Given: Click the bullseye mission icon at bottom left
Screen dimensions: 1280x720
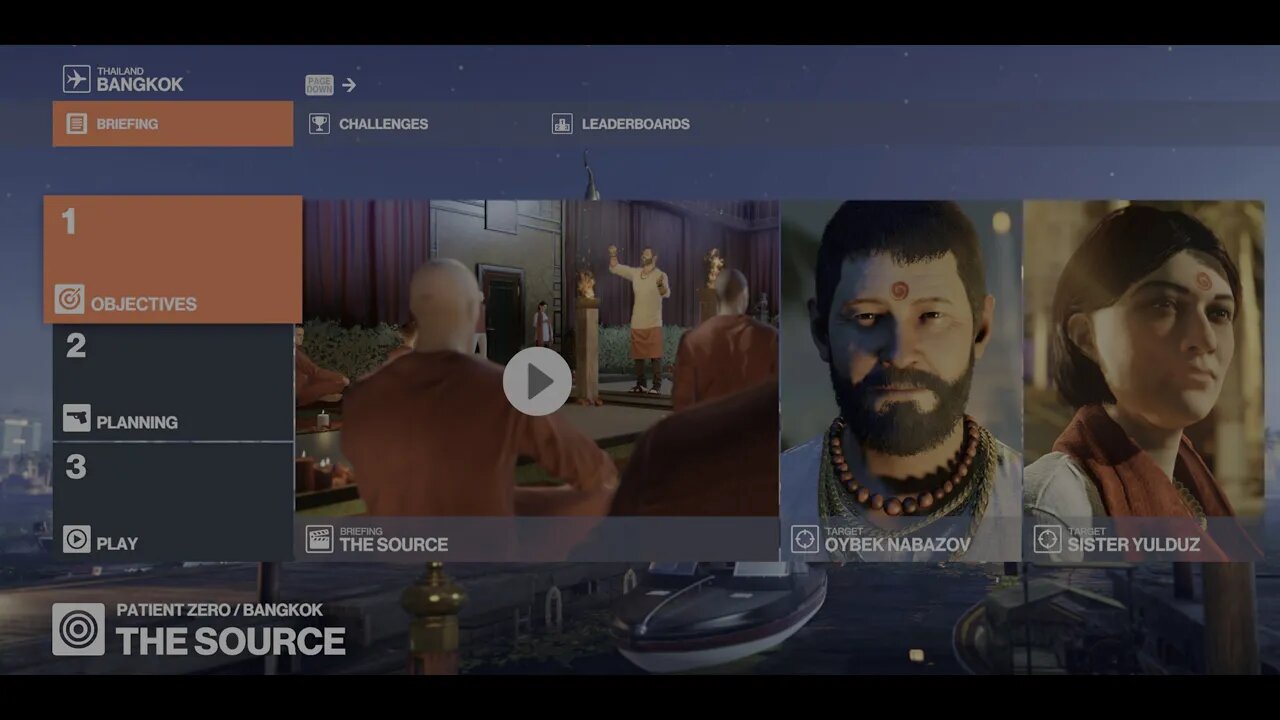Looking at the screenshot, I should coord(78,629).
